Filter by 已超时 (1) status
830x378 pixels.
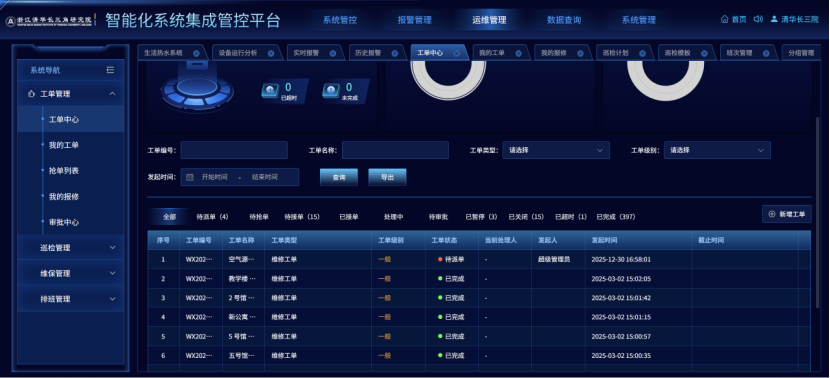[571, 217]
